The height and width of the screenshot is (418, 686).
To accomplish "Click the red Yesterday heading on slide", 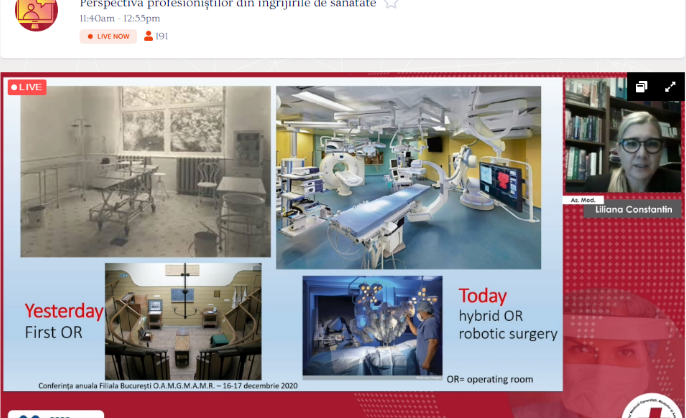I will [63, 311].
